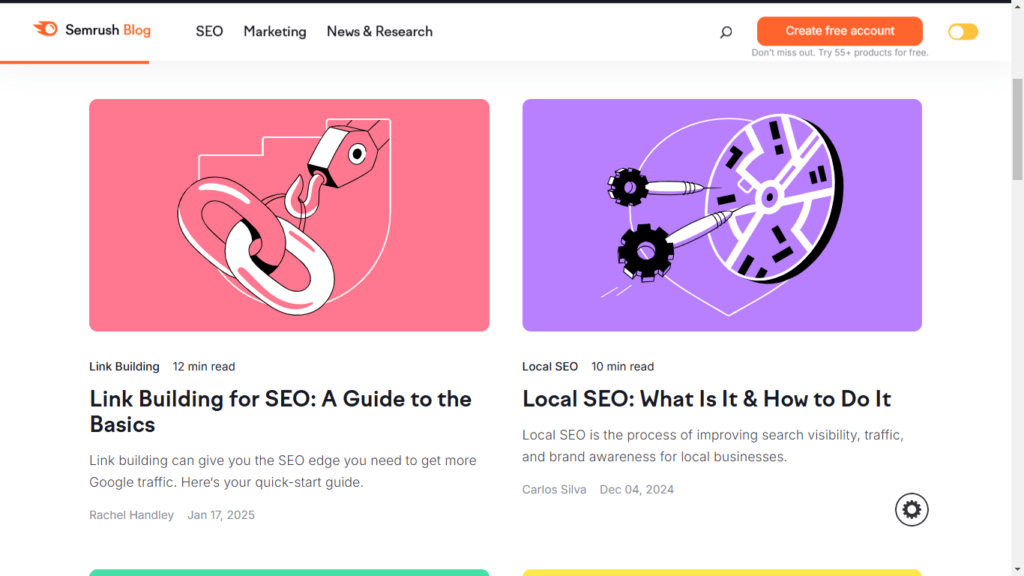Screen dimensions: 1024x576
Task: Click the Create free account button
Action: click(839, 31)
